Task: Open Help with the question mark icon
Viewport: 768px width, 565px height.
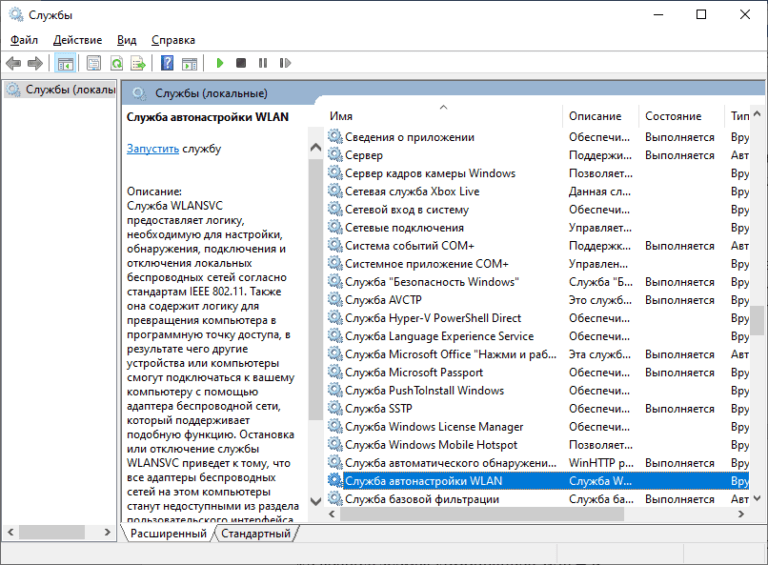Action: point(166,63)
